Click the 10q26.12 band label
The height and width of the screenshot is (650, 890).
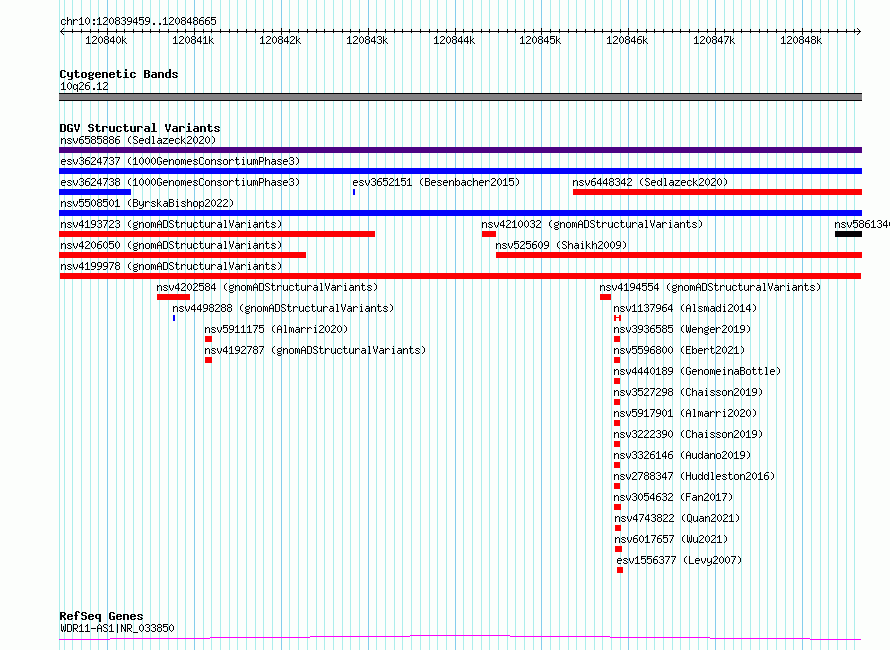click(x=84, y=86)
